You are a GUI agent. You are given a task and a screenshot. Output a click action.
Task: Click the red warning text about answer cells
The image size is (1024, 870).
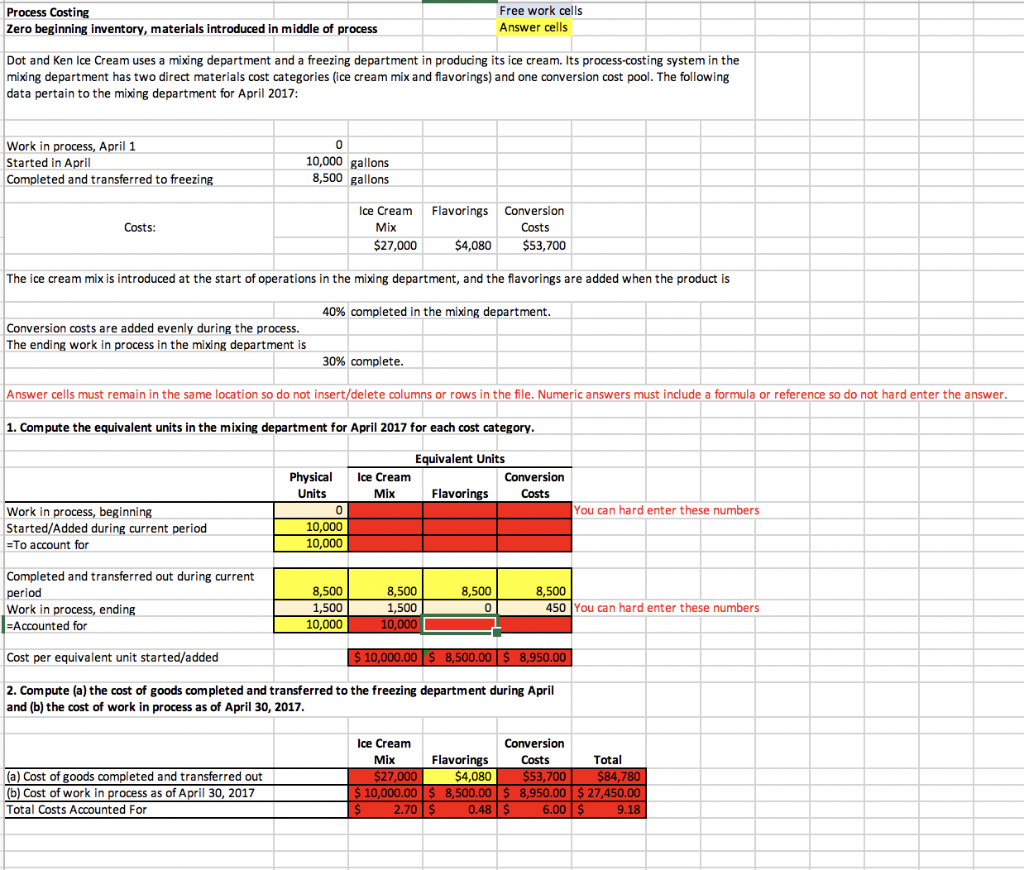pyautogui.click(x=505, y=395)
